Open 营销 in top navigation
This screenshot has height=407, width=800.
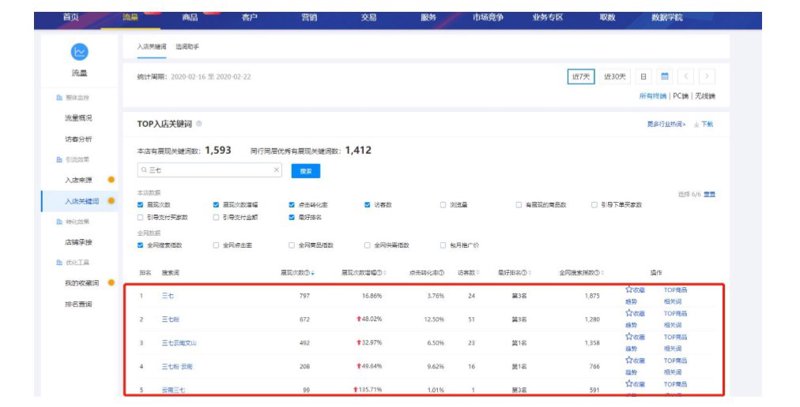[309, 17]
